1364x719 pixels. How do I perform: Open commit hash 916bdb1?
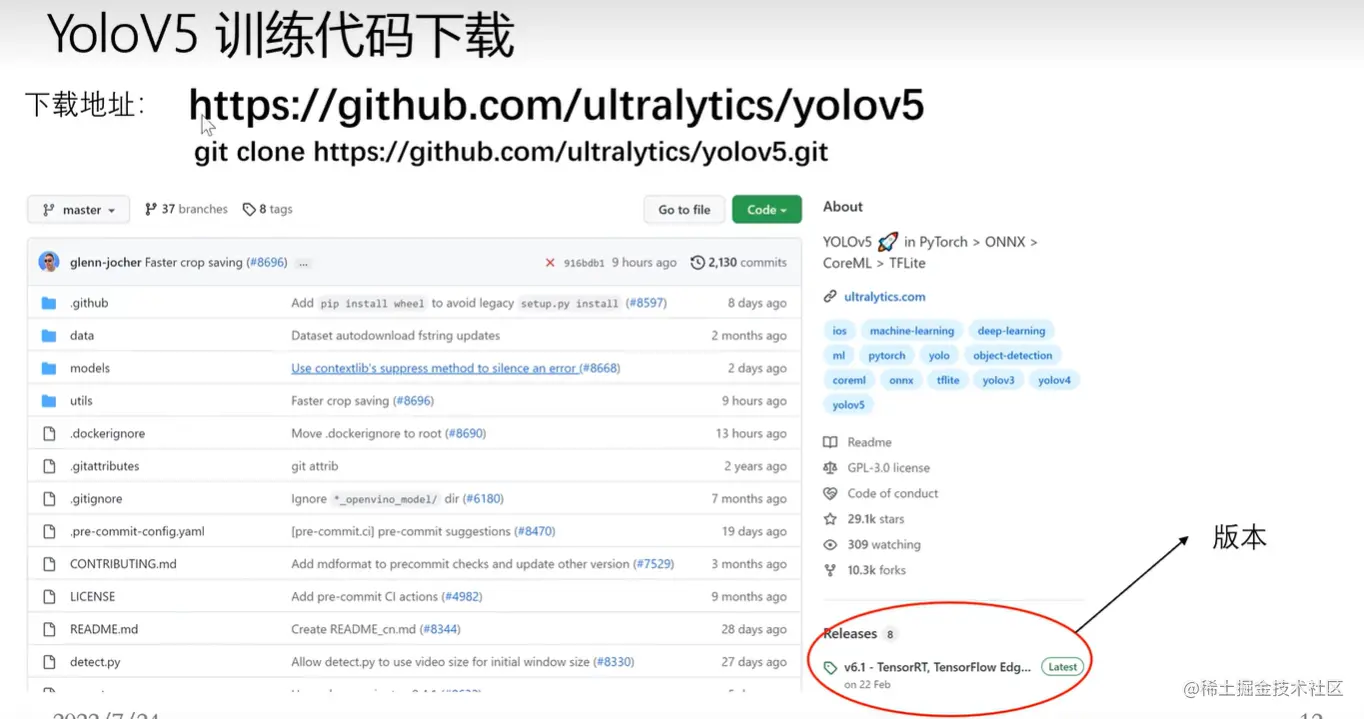[584, 263]
